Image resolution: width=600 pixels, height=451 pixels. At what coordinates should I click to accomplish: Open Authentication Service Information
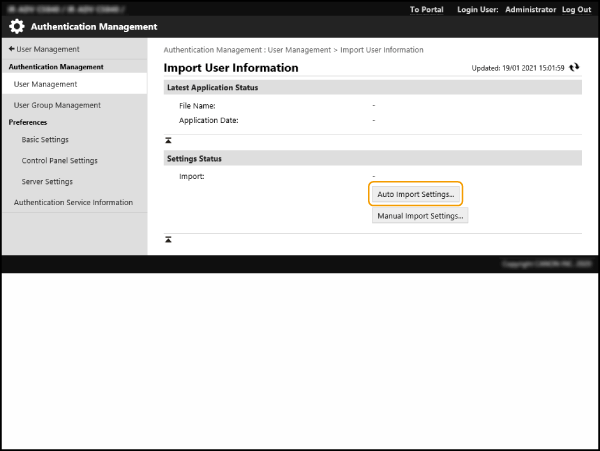click(73, 202)
